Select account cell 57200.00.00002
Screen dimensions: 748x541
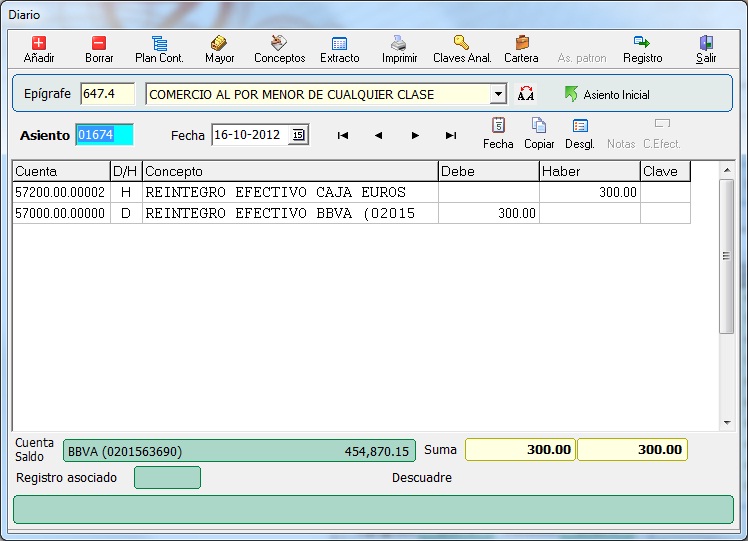point(61,192)
